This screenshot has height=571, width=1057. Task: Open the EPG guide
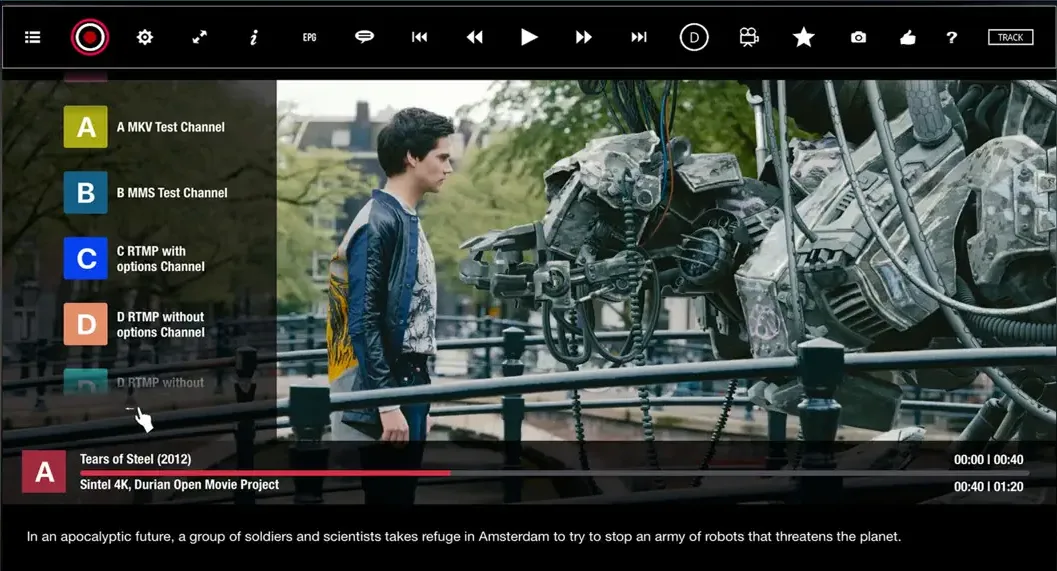(309, 38)
